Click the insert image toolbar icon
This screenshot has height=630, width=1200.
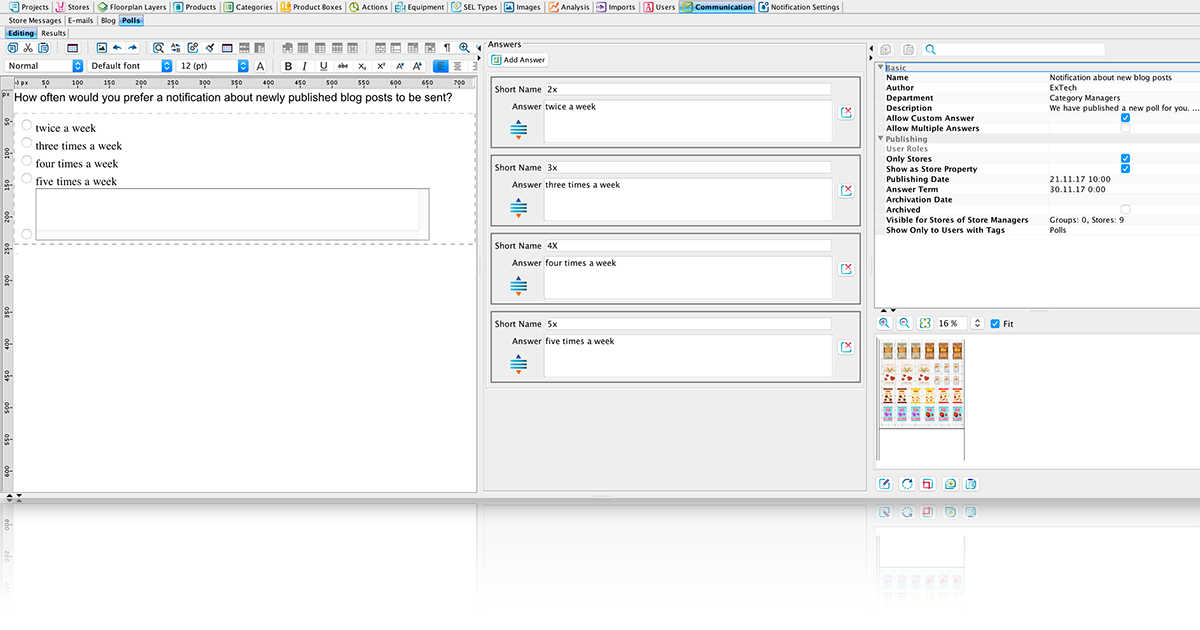click(x=101, y=48)
